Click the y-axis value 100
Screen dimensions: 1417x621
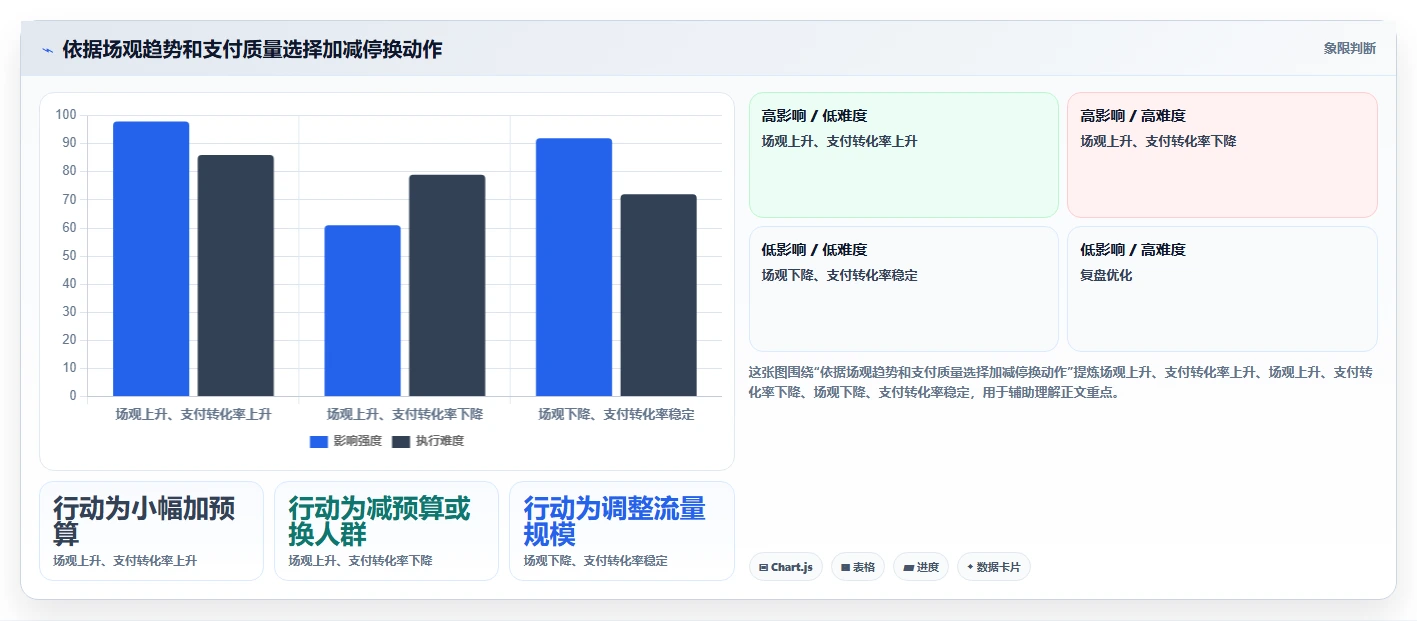[x=66, y=115]
